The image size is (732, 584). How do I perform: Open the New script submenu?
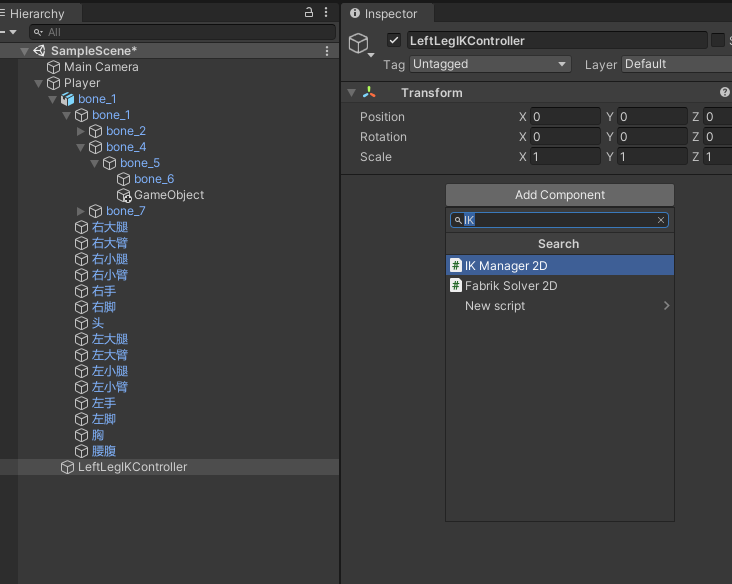click(x=560, y=305)
